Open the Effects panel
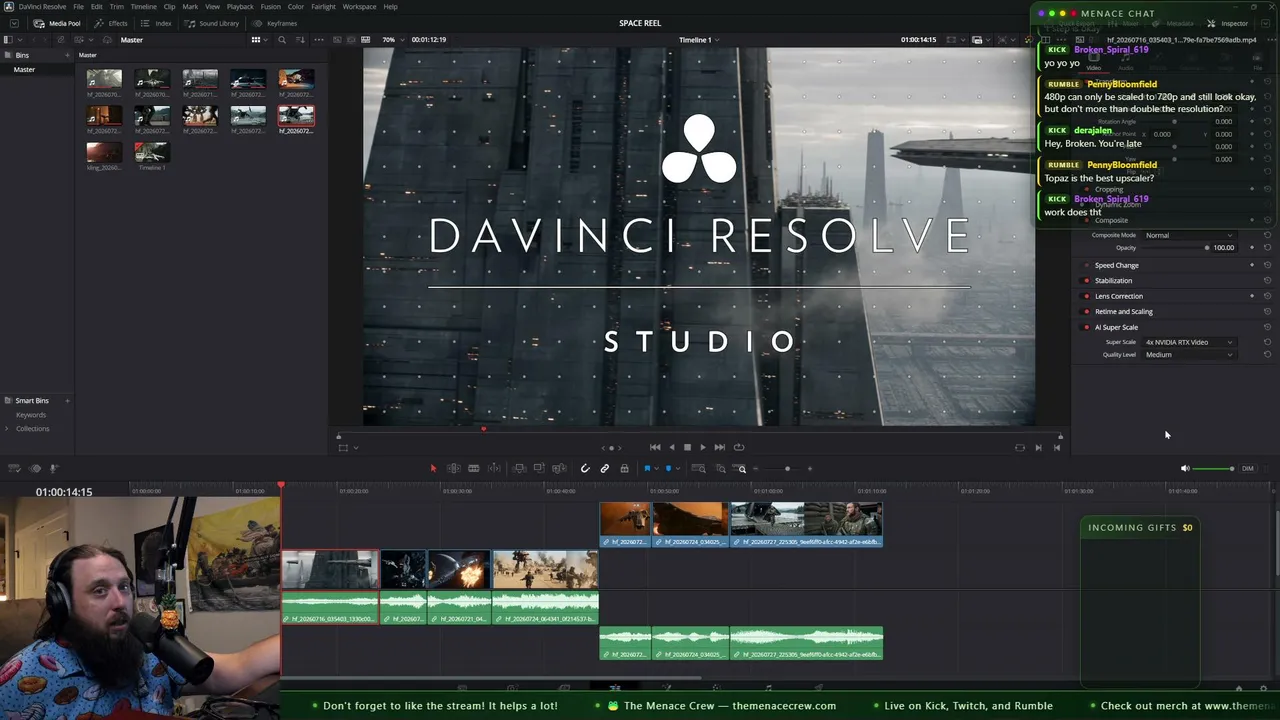Viewport: 1280px width, 720px height. 111,23
